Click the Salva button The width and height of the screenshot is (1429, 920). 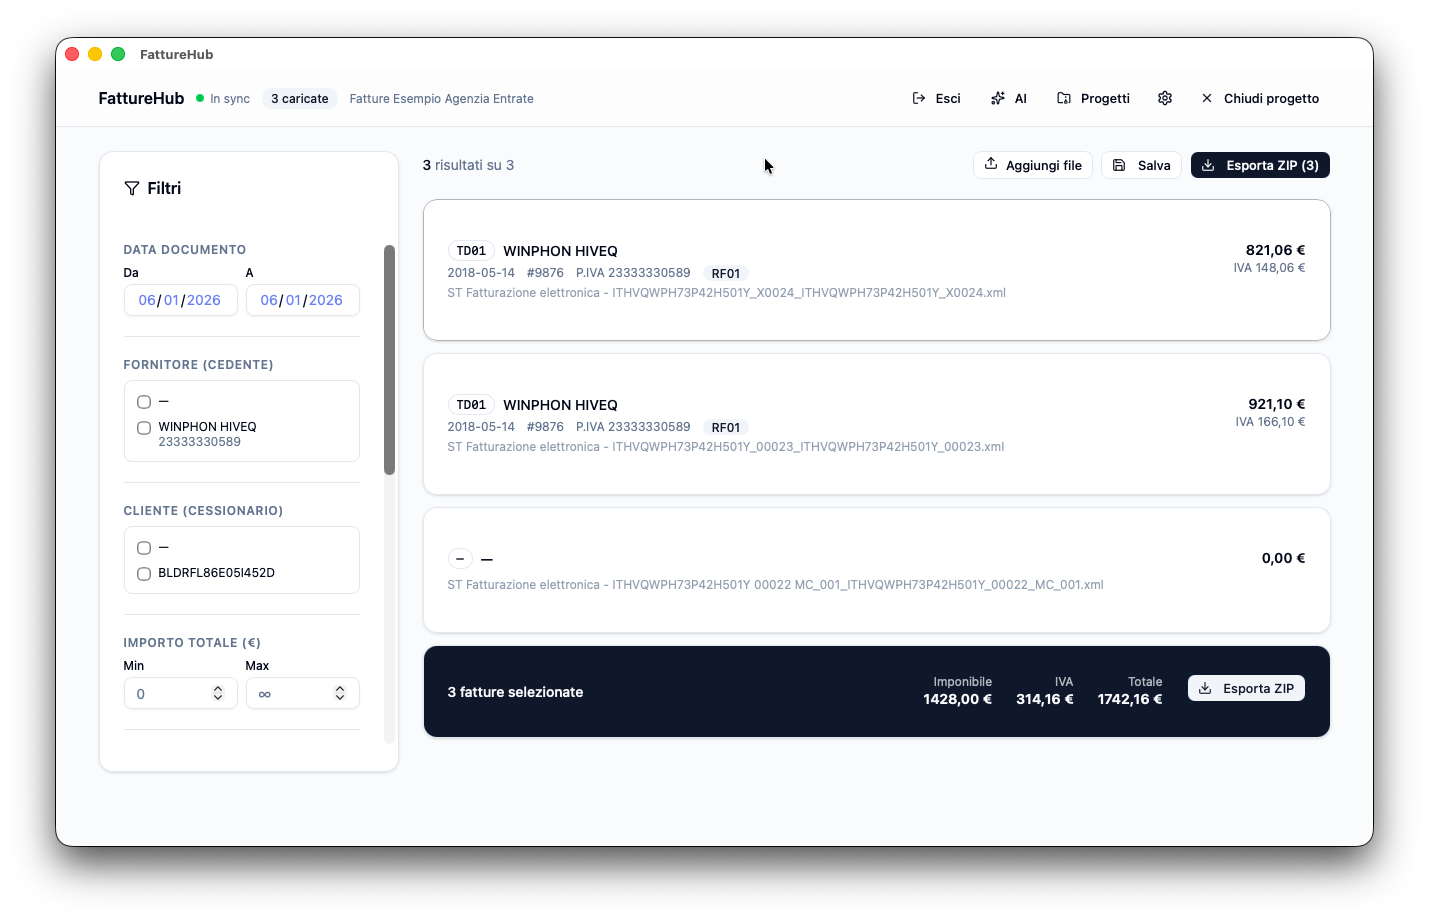point(1141,165)
